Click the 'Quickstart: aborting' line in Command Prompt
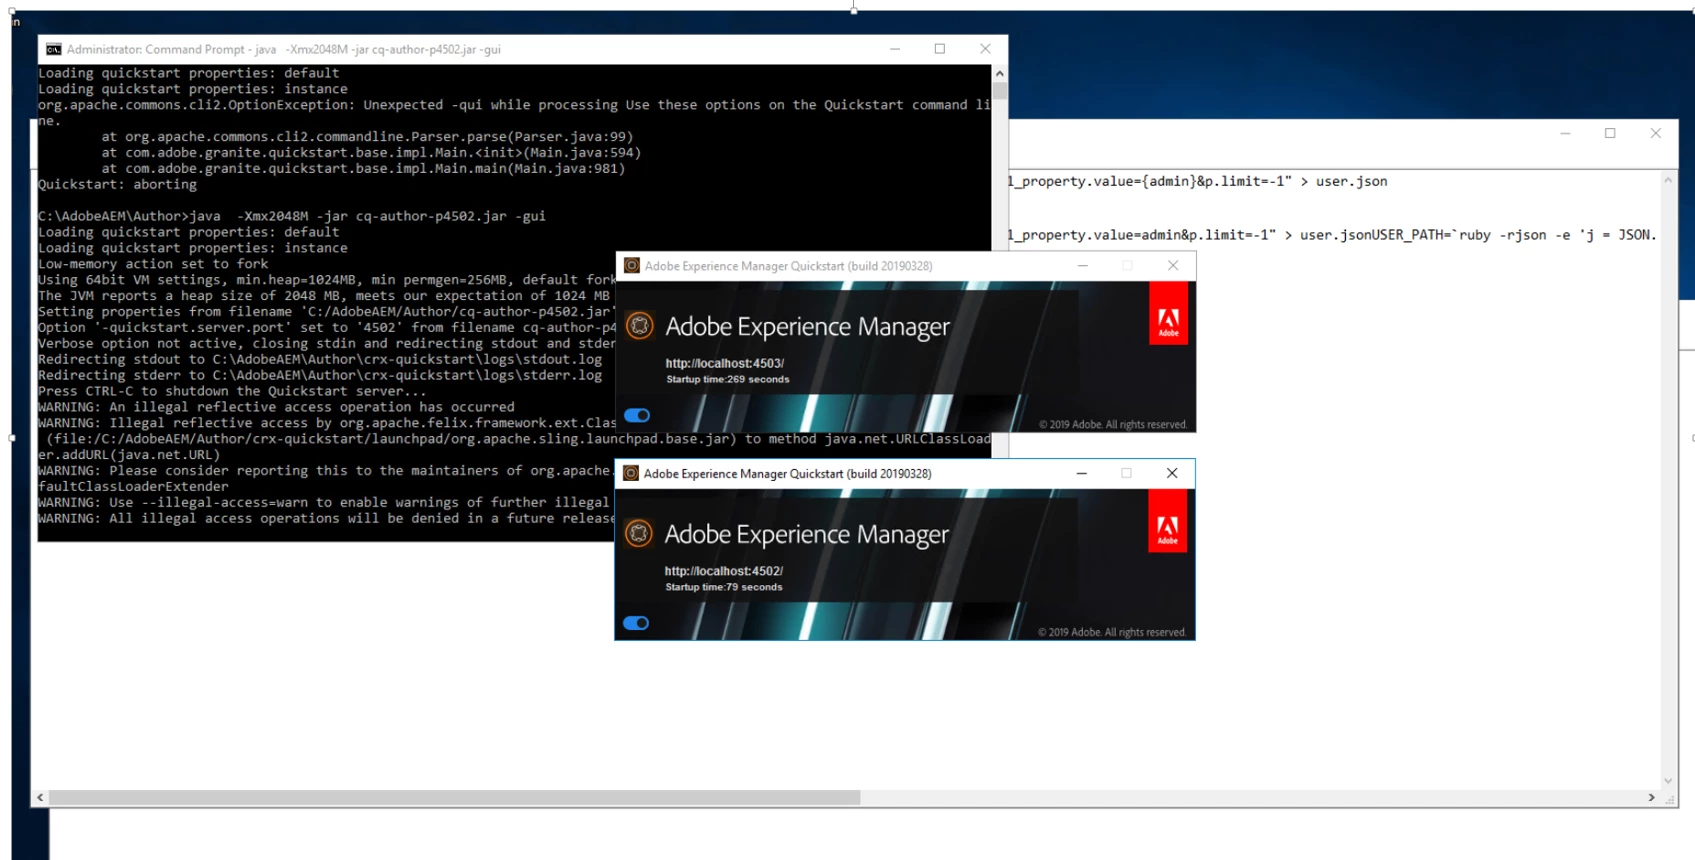This screenshot has height=860, width=1695. click(x=118, y=185)
